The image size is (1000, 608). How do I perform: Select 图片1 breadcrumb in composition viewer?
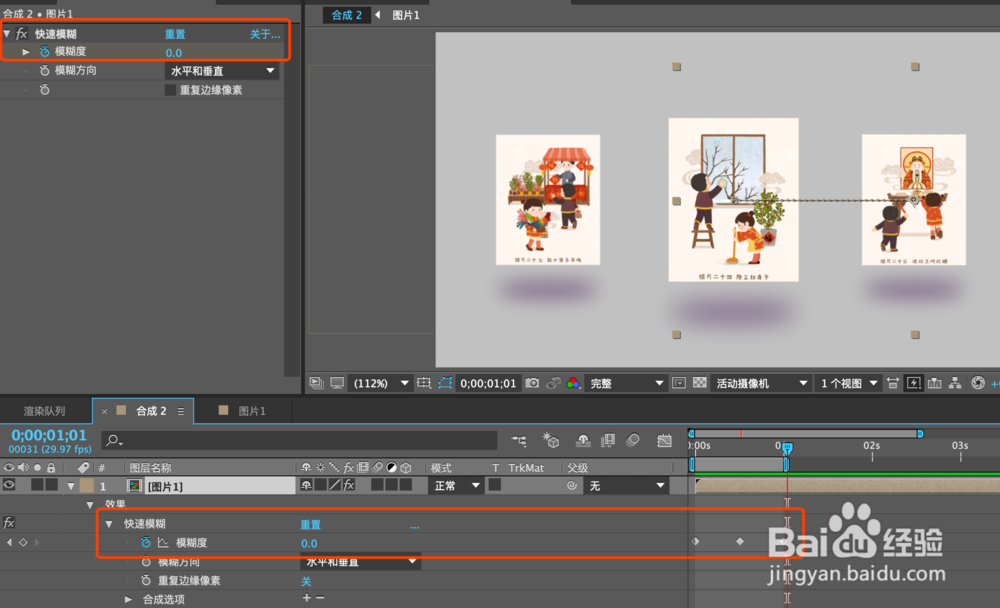coord(406,15)
